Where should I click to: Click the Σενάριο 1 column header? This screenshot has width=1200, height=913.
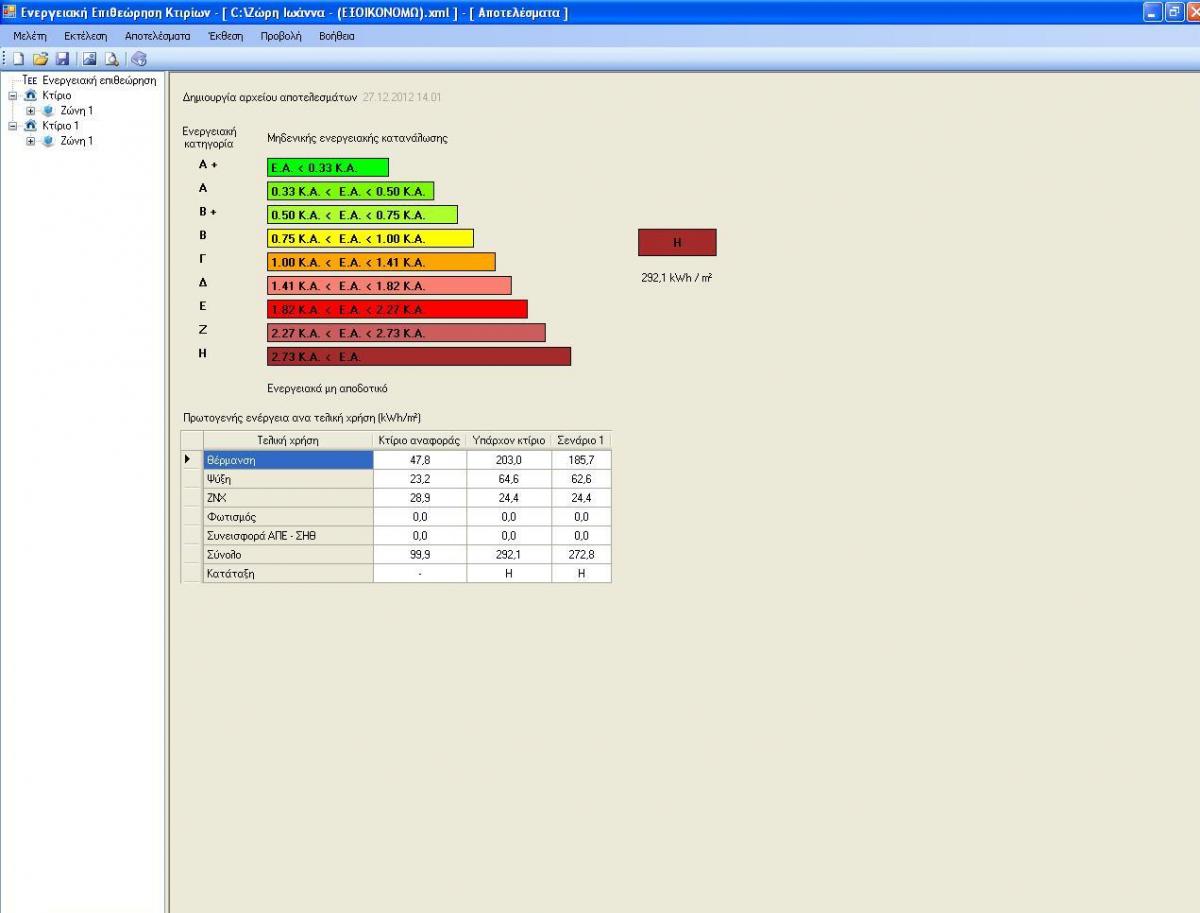[x=580, y=440]
